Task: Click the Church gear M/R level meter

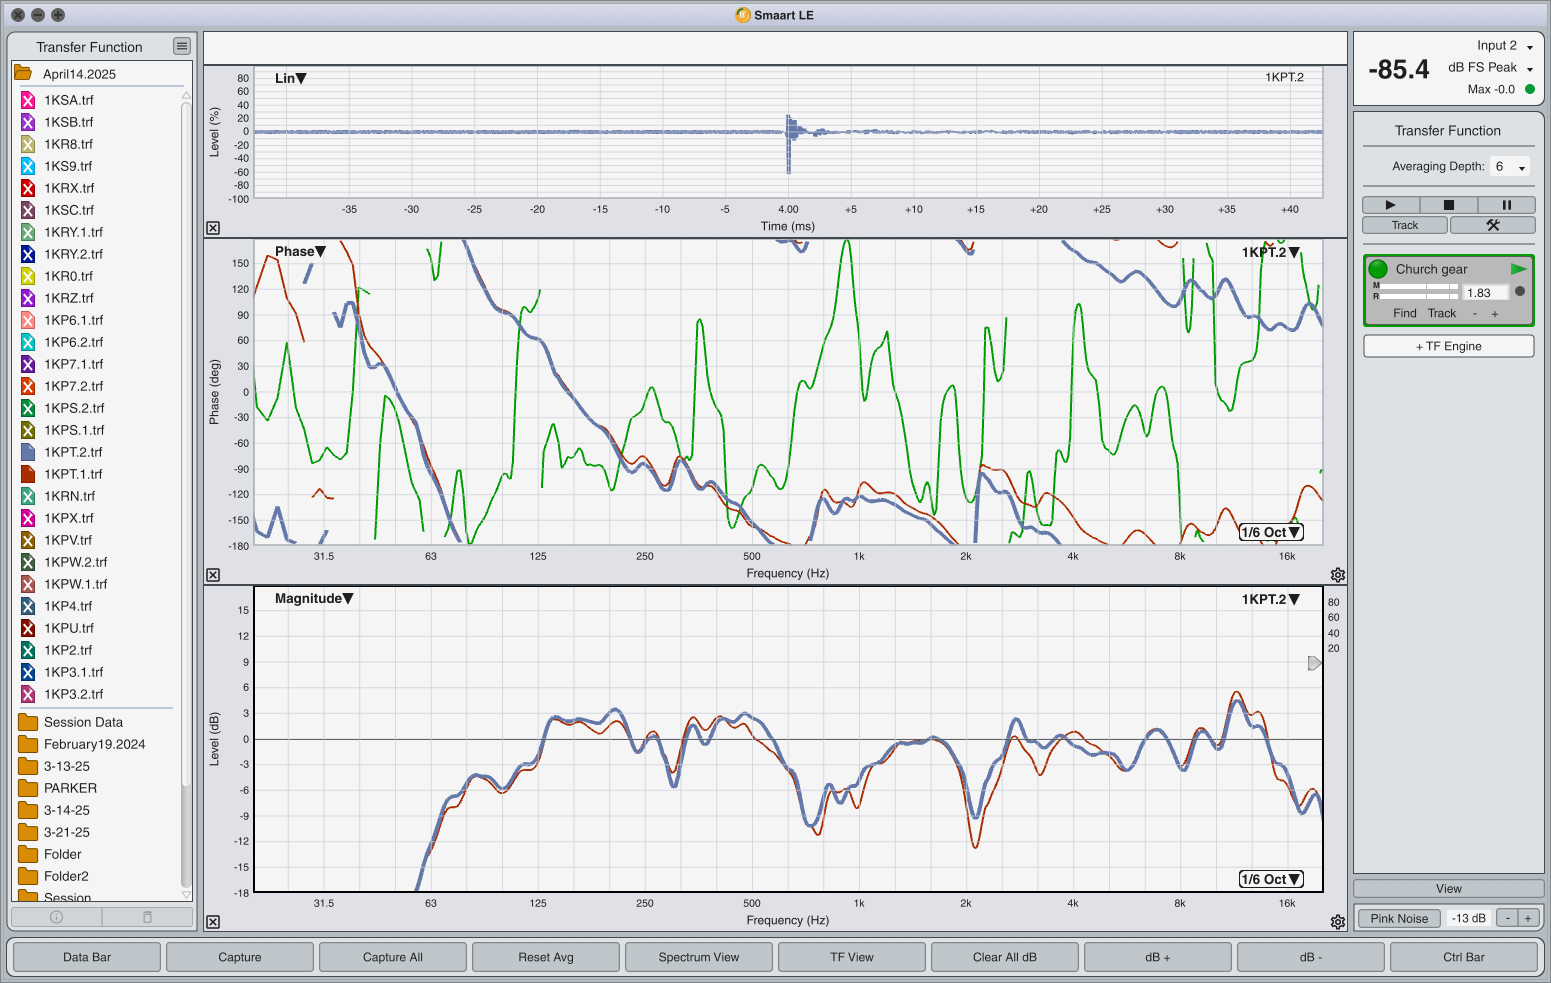Action: (x=1415, y=291)
